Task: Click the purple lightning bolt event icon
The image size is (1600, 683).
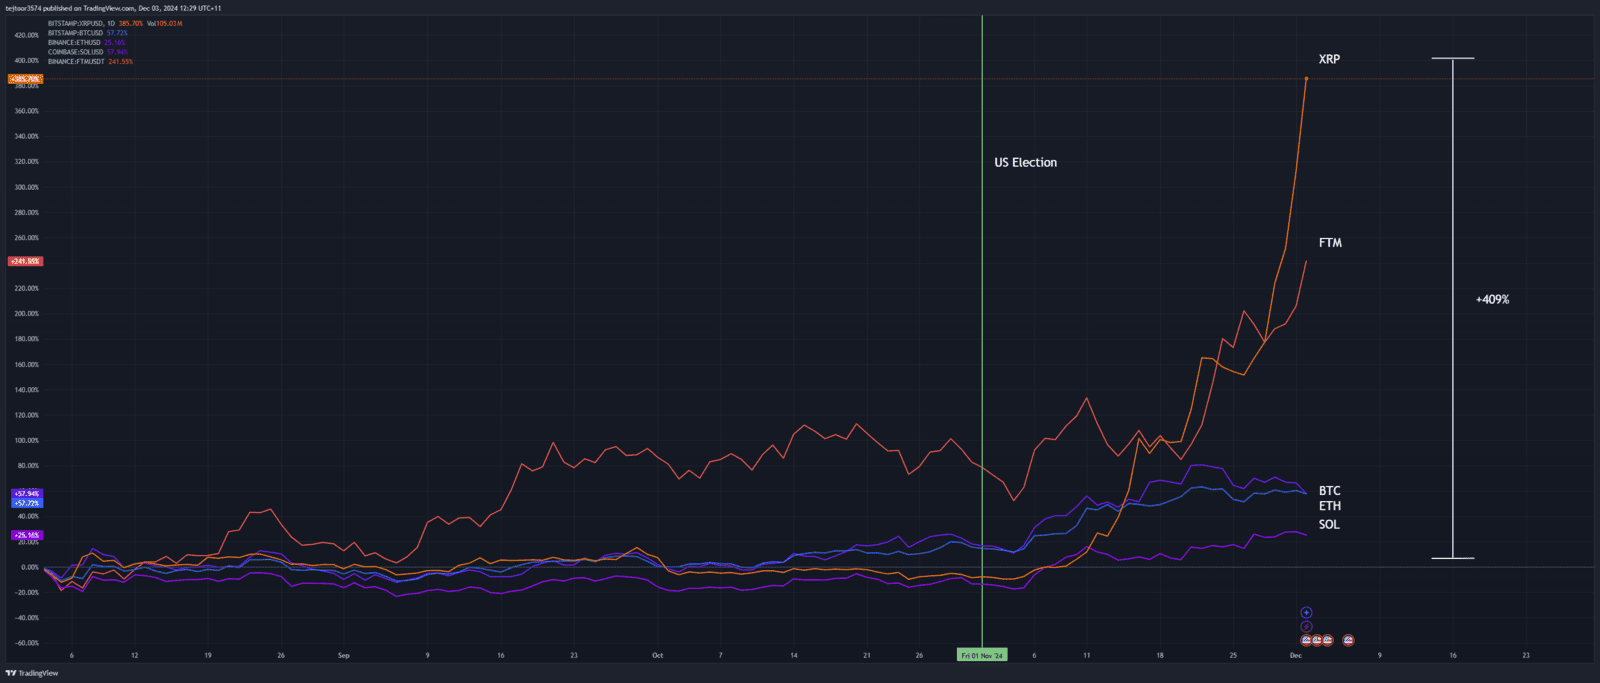Action: (1306, 627)
